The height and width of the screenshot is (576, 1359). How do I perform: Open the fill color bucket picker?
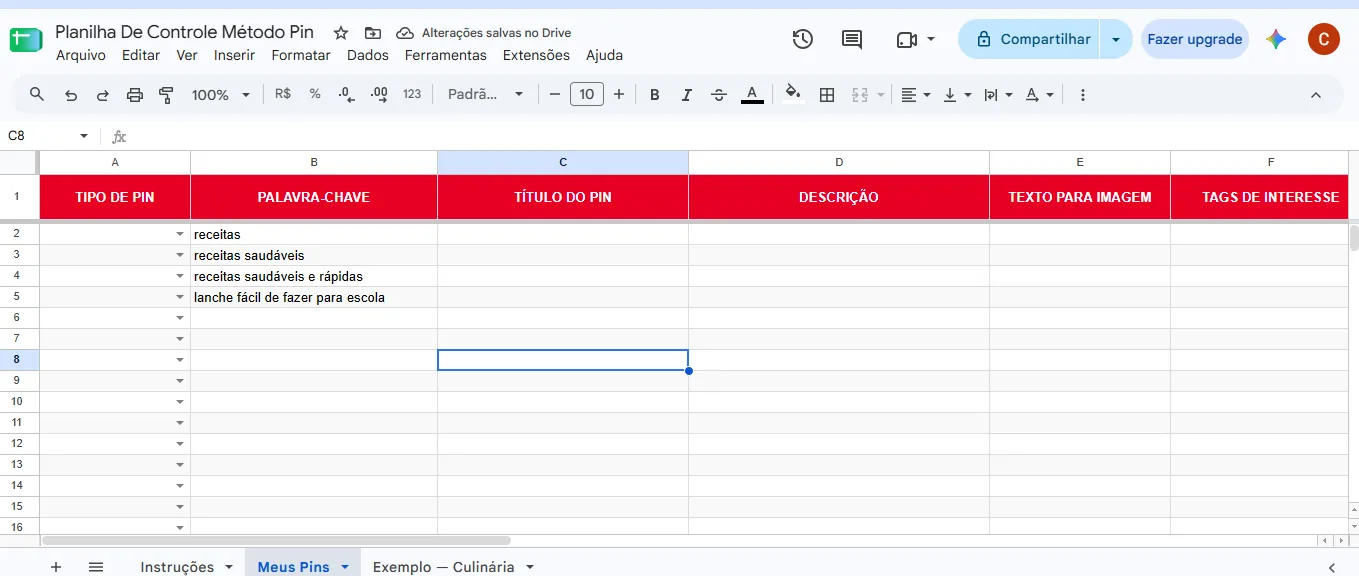[793, 94]
